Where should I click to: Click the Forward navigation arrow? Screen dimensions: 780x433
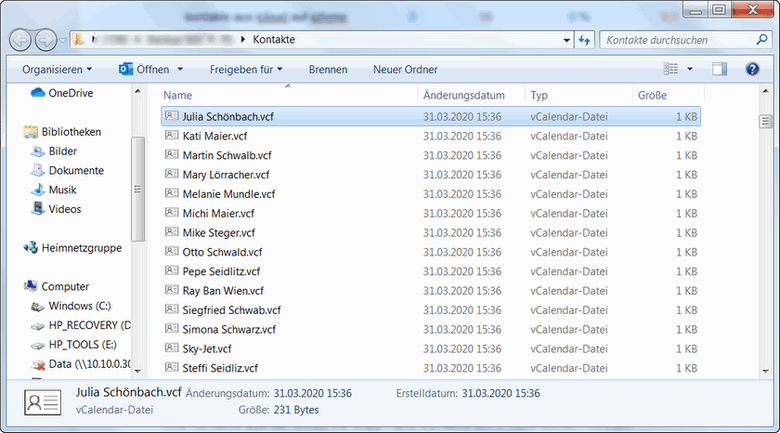pos(46,40)
